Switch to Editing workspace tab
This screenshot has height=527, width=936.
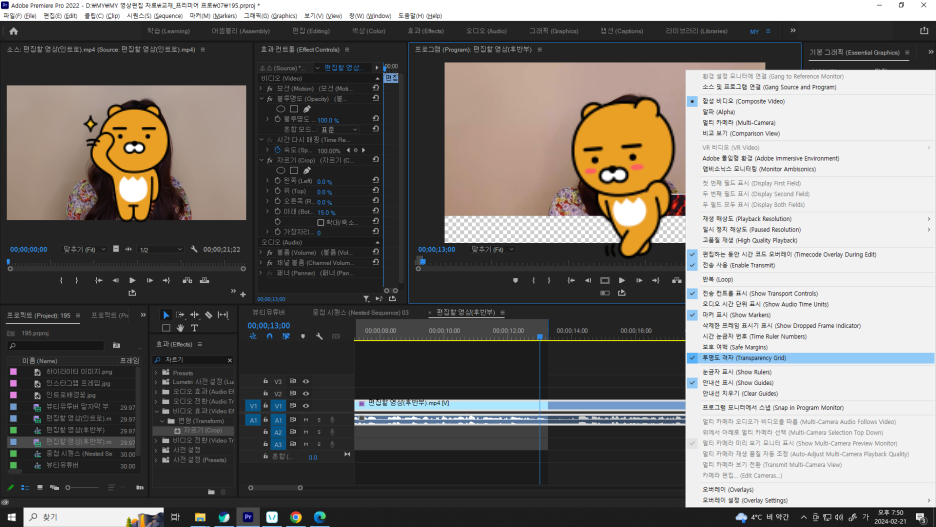click(x=310, y=31)
